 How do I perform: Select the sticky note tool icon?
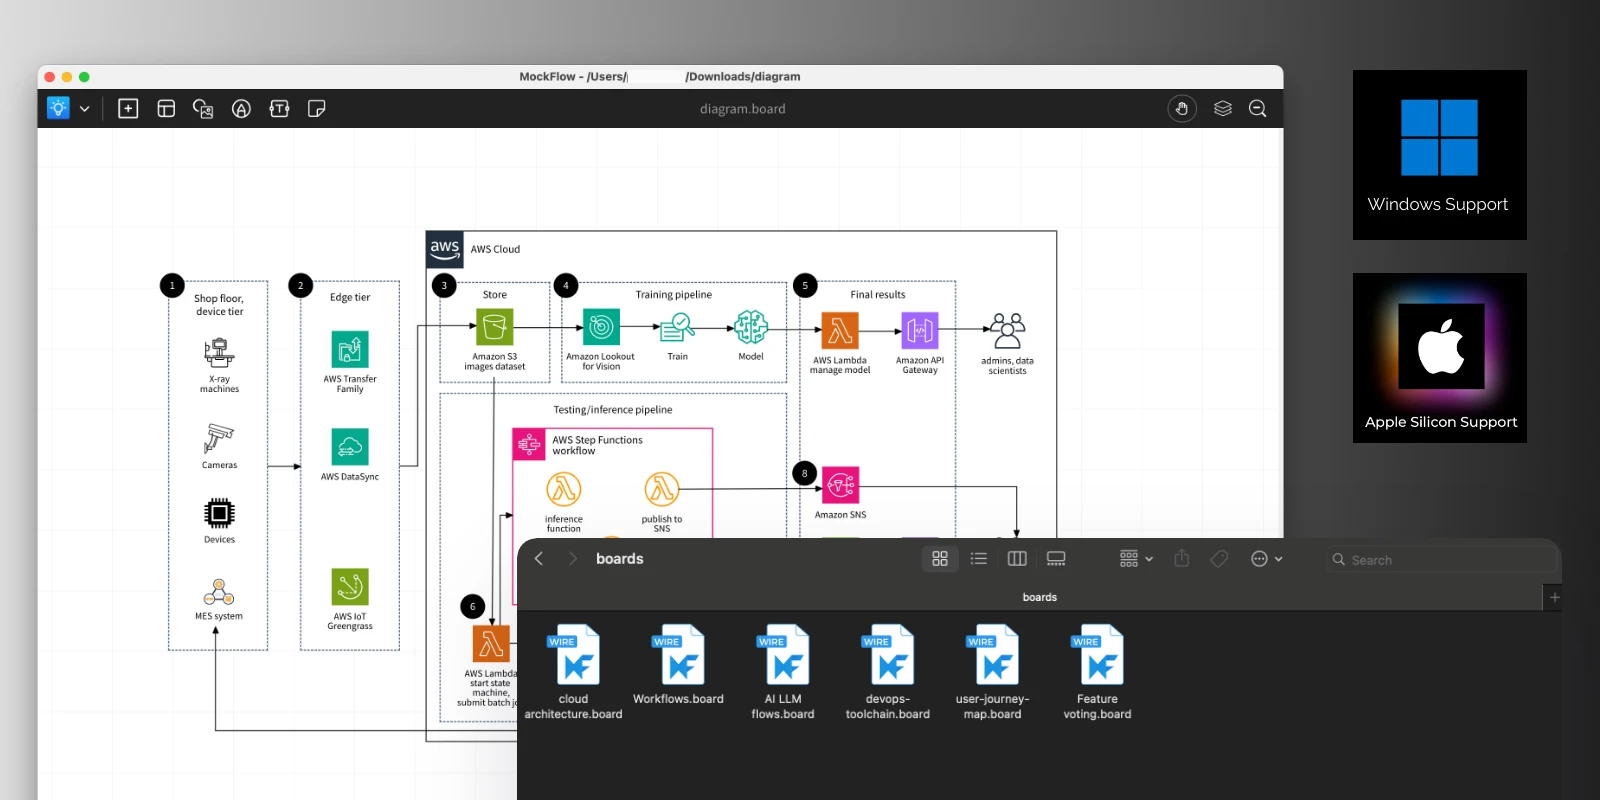317,108
